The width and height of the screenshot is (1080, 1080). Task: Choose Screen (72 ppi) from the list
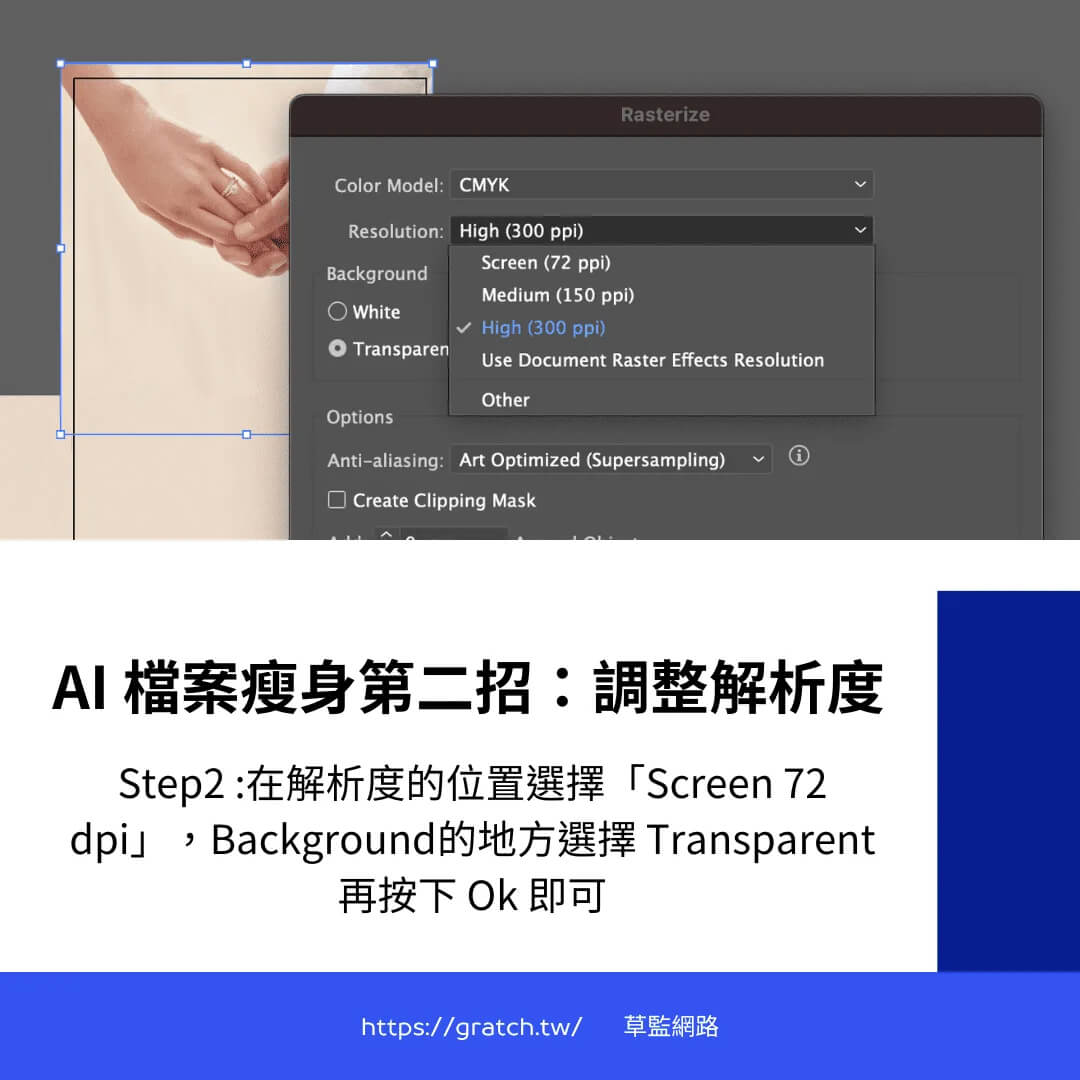tap(546, 263)
